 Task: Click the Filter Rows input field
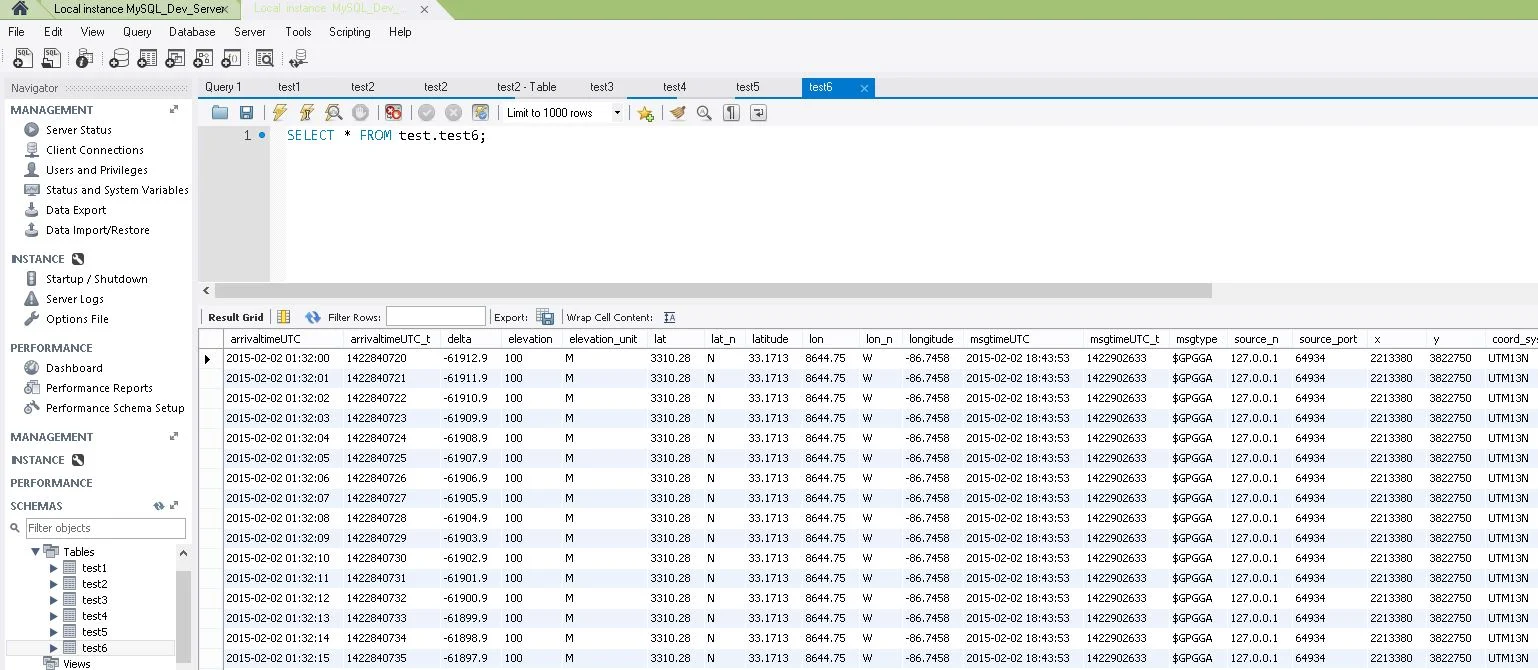pyautogui.click(x=435, y=317)
